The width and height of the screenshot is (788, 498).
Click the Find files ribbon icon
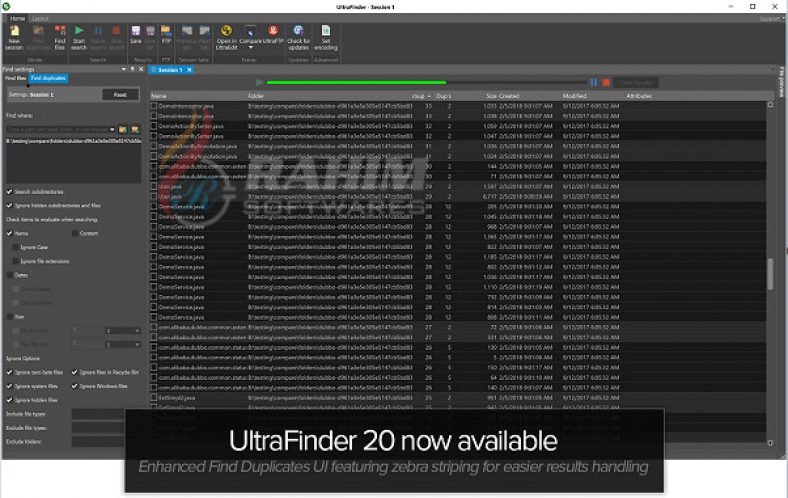click(60, 37)
